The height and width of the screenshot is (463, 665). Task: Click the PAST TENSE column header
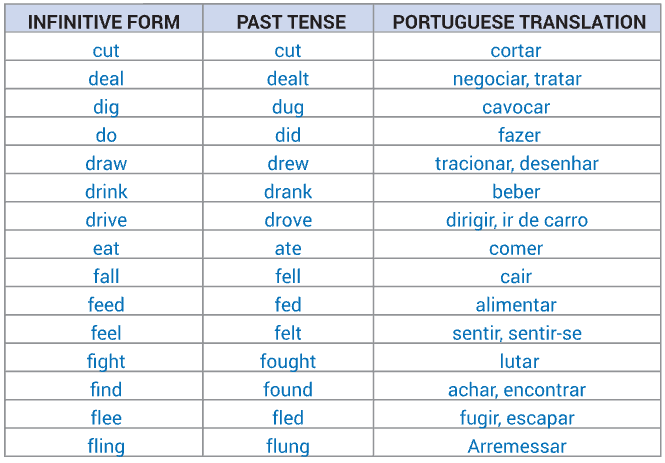point(291,22)
